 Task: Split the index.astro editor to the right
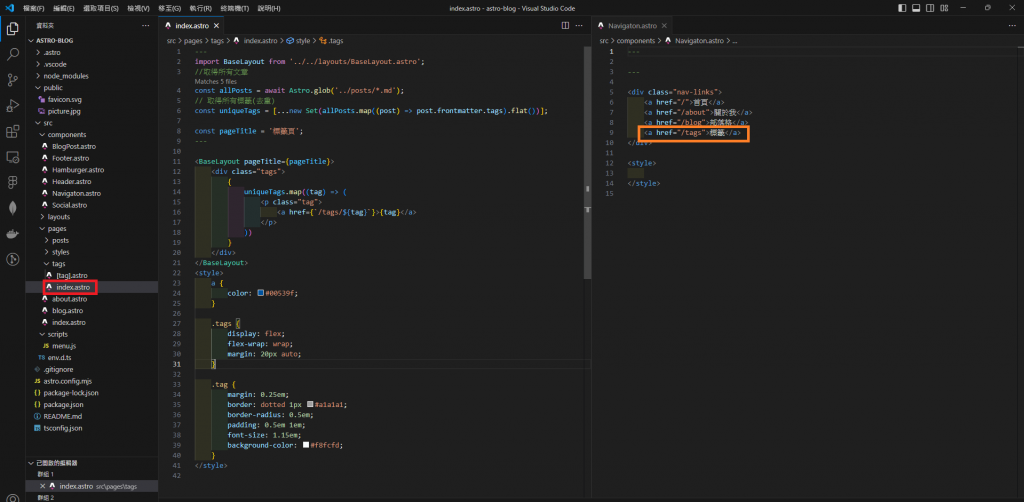[566, 25]
